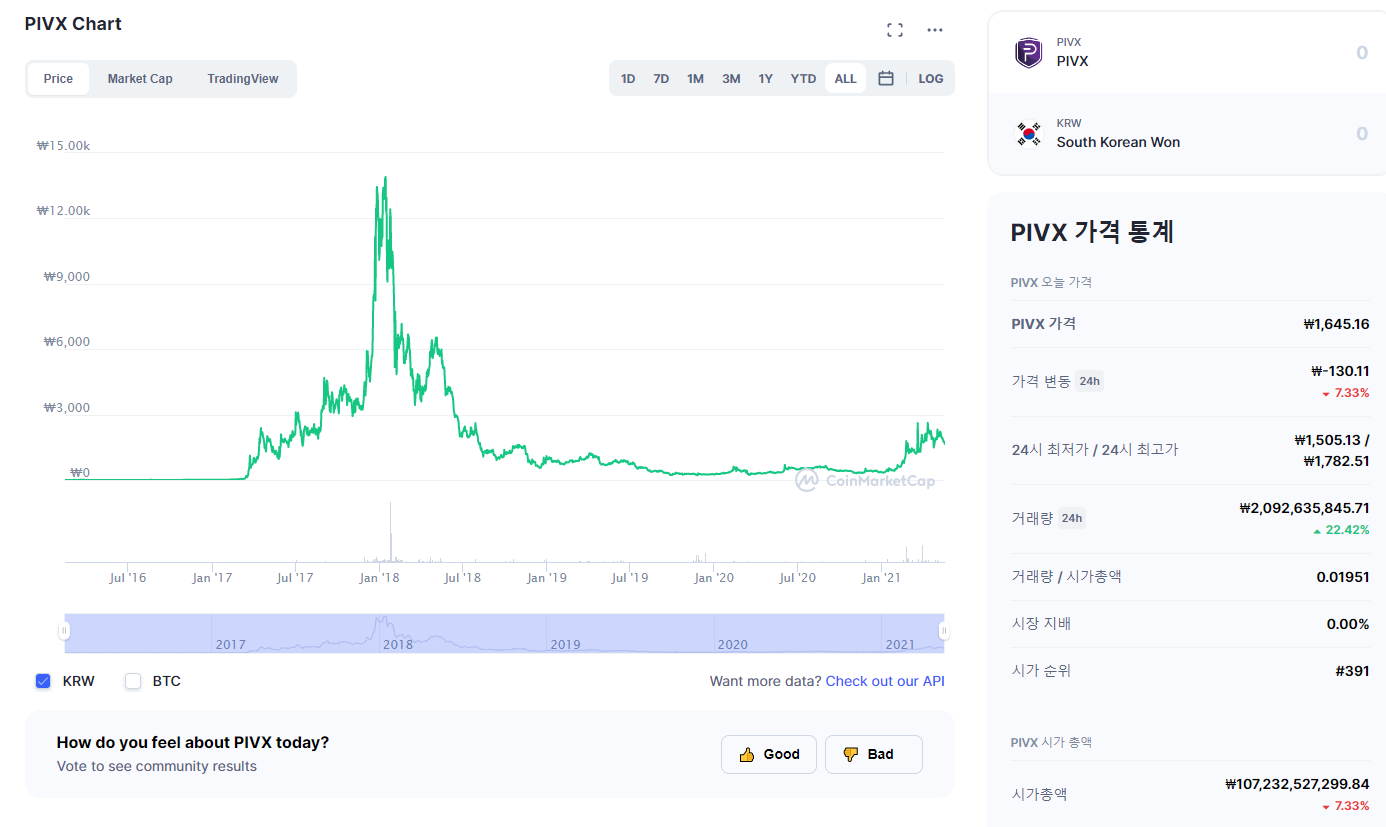The image size is (1386, 827).
Task: Open the 24h dropdown next to 가격 변동
Action: (1089, 381)
